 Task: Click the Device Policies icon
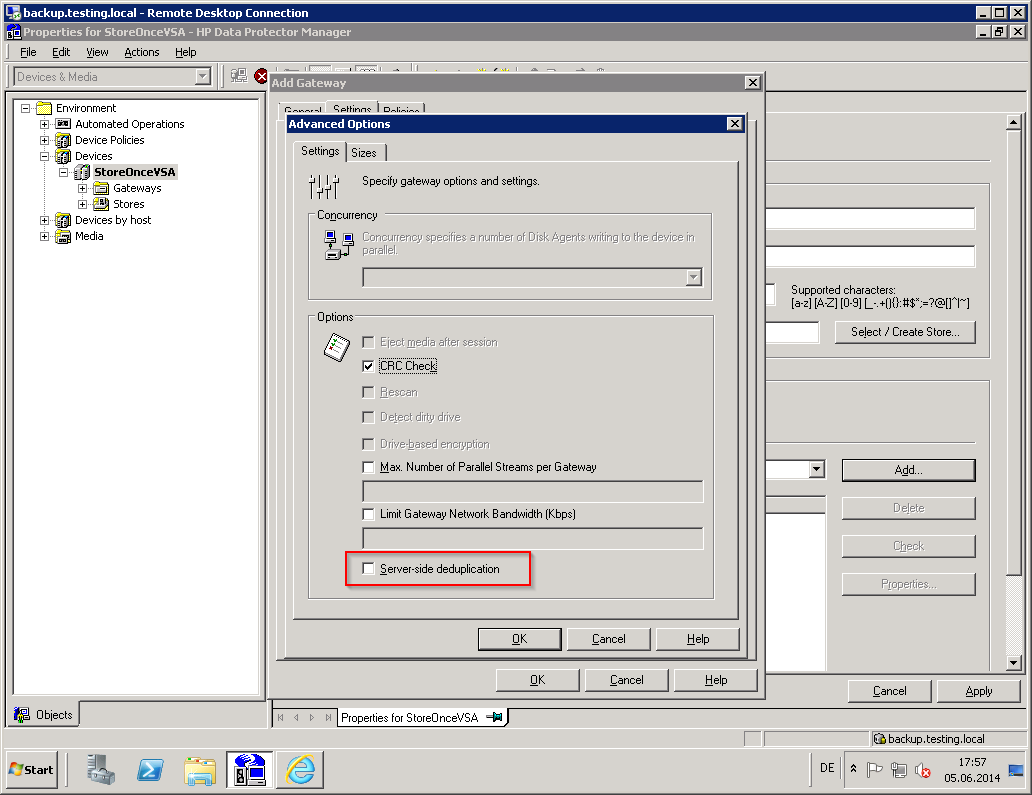63,140
